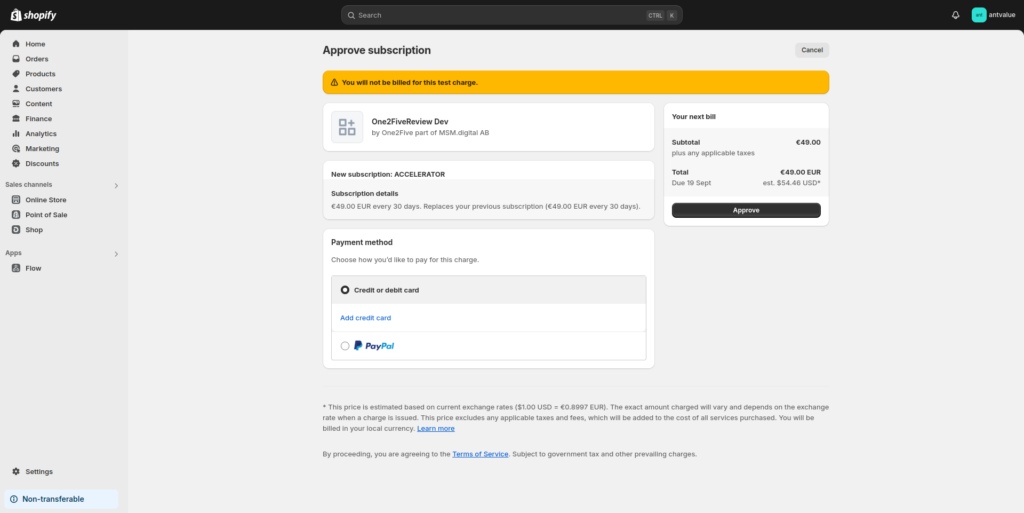
Task: Navigate to Orders menu item
Action: [x=36, y=59]
